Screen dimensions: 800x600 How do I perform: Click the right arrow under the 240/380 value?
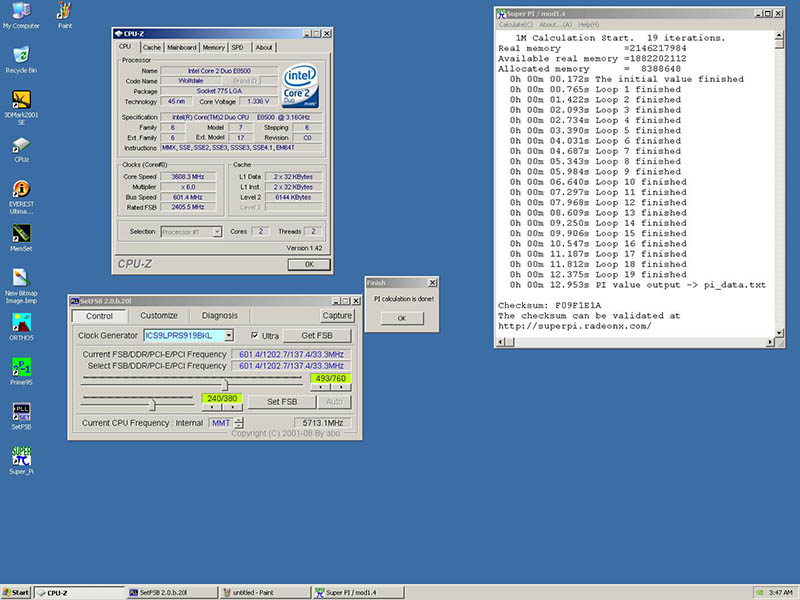coord(232,407)
